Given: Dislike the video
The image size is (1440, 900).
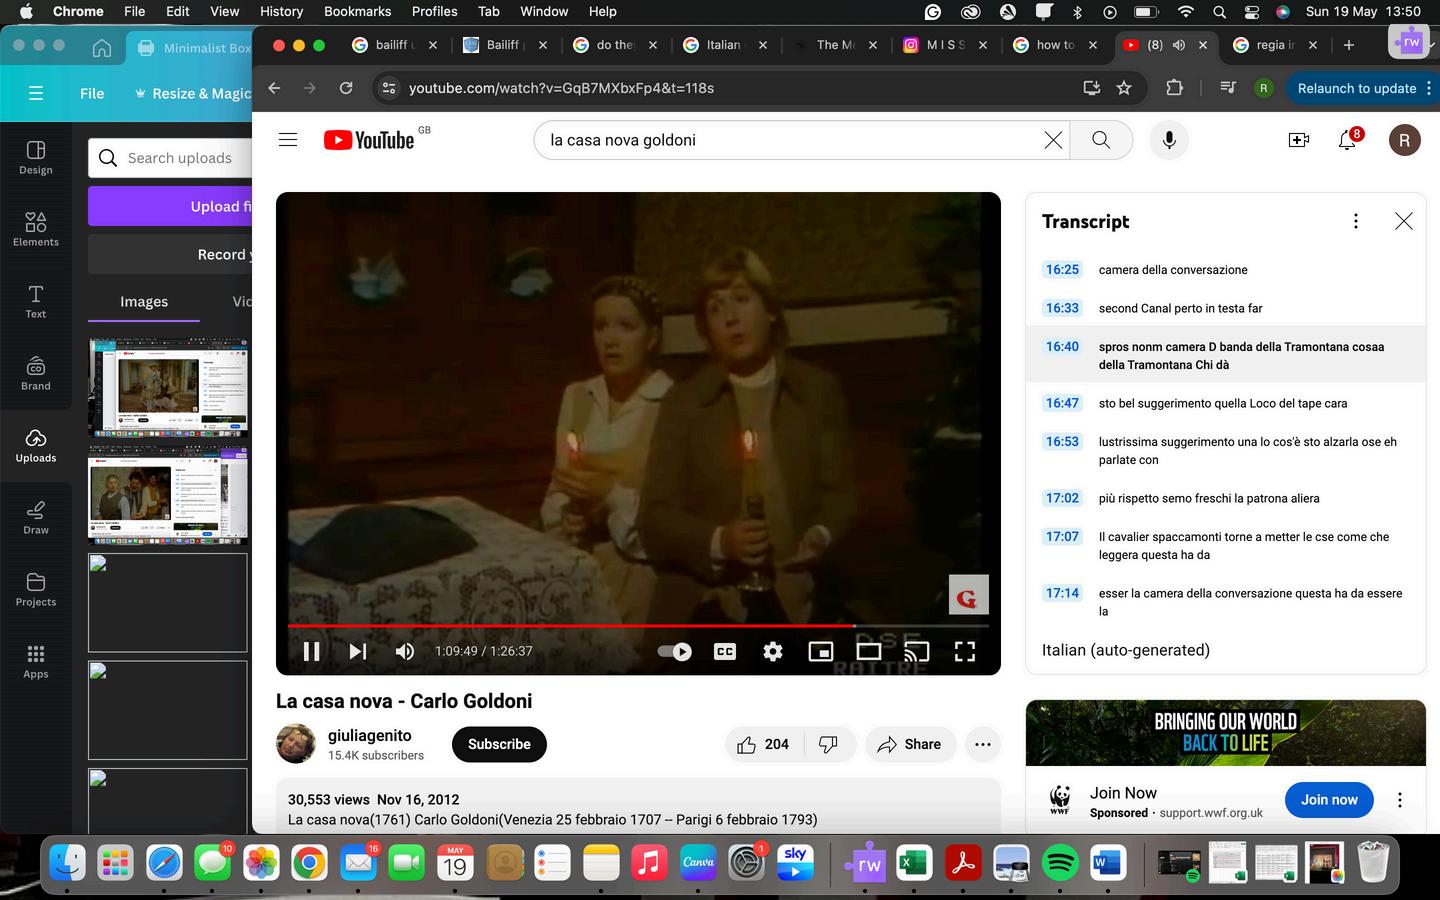Looking at the screenshot, I should coord(829,744).
